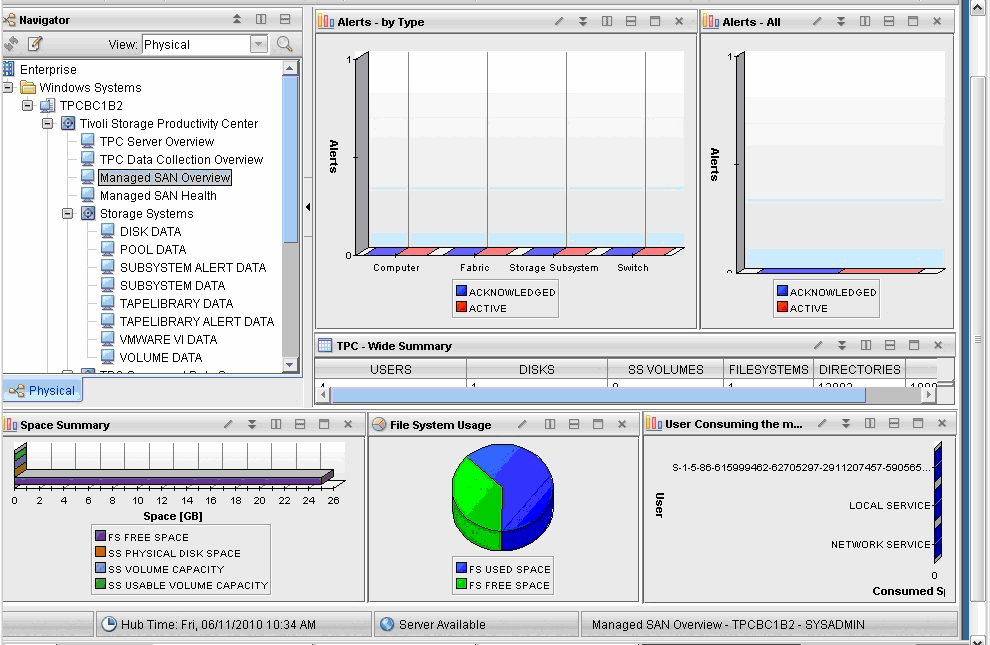Edit properties of Alerts - by Type view

[559, 21]
